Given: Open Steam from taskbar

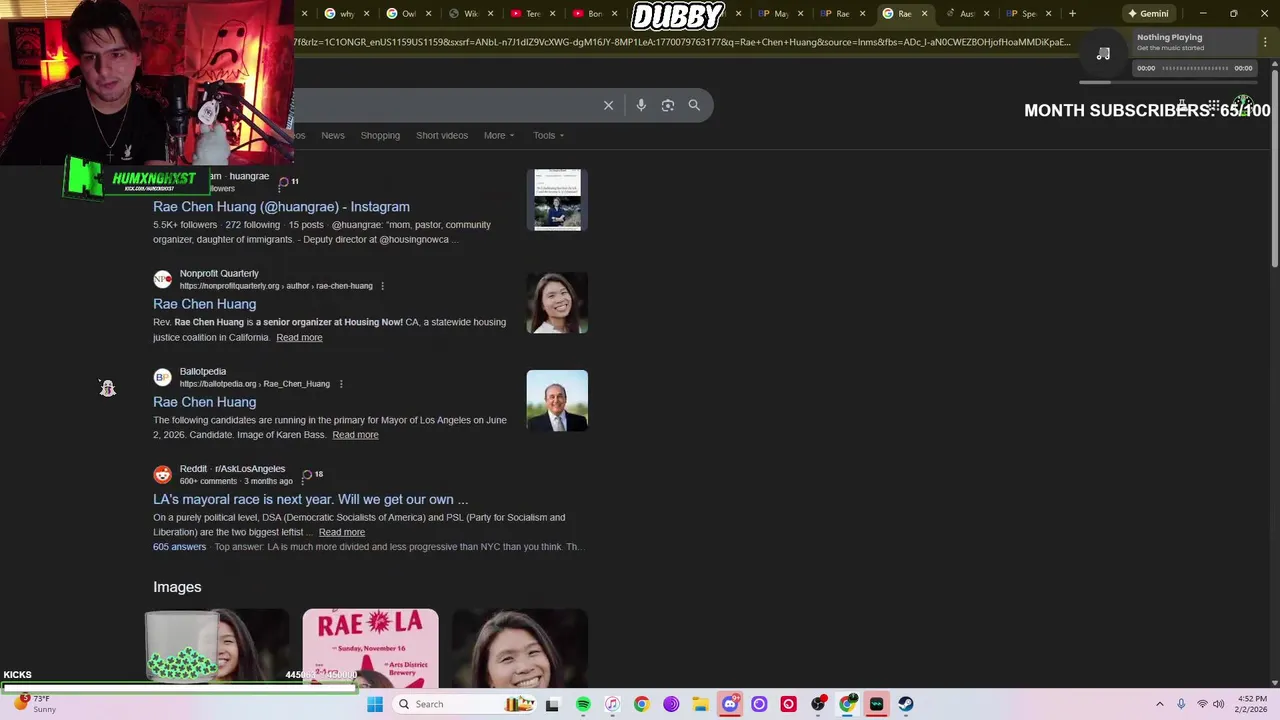Looking at the screenshot, I should point(906,704).
